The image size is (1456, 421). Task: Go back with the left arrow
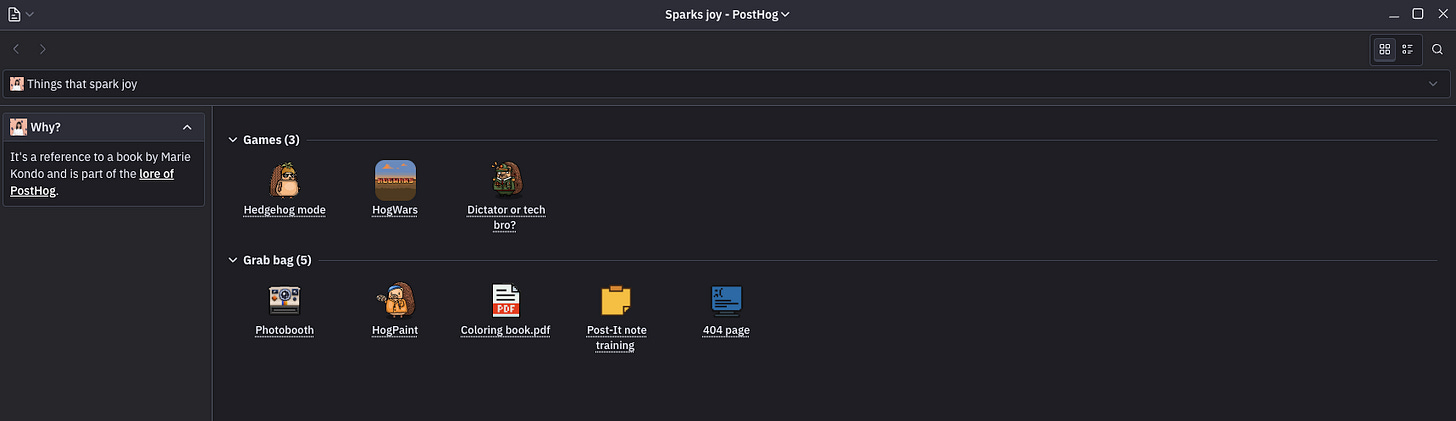click(x=16, y=49)
